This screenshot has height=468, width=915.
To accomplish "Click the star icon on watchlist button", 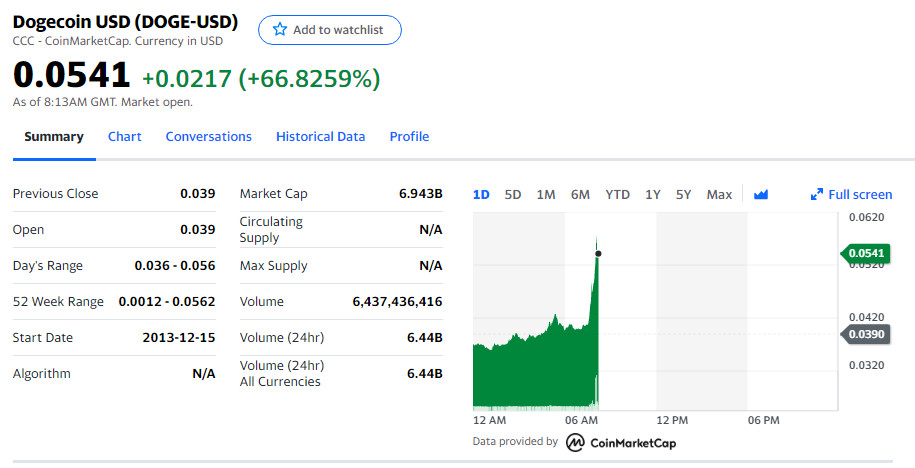I will (x=280, y=30).
